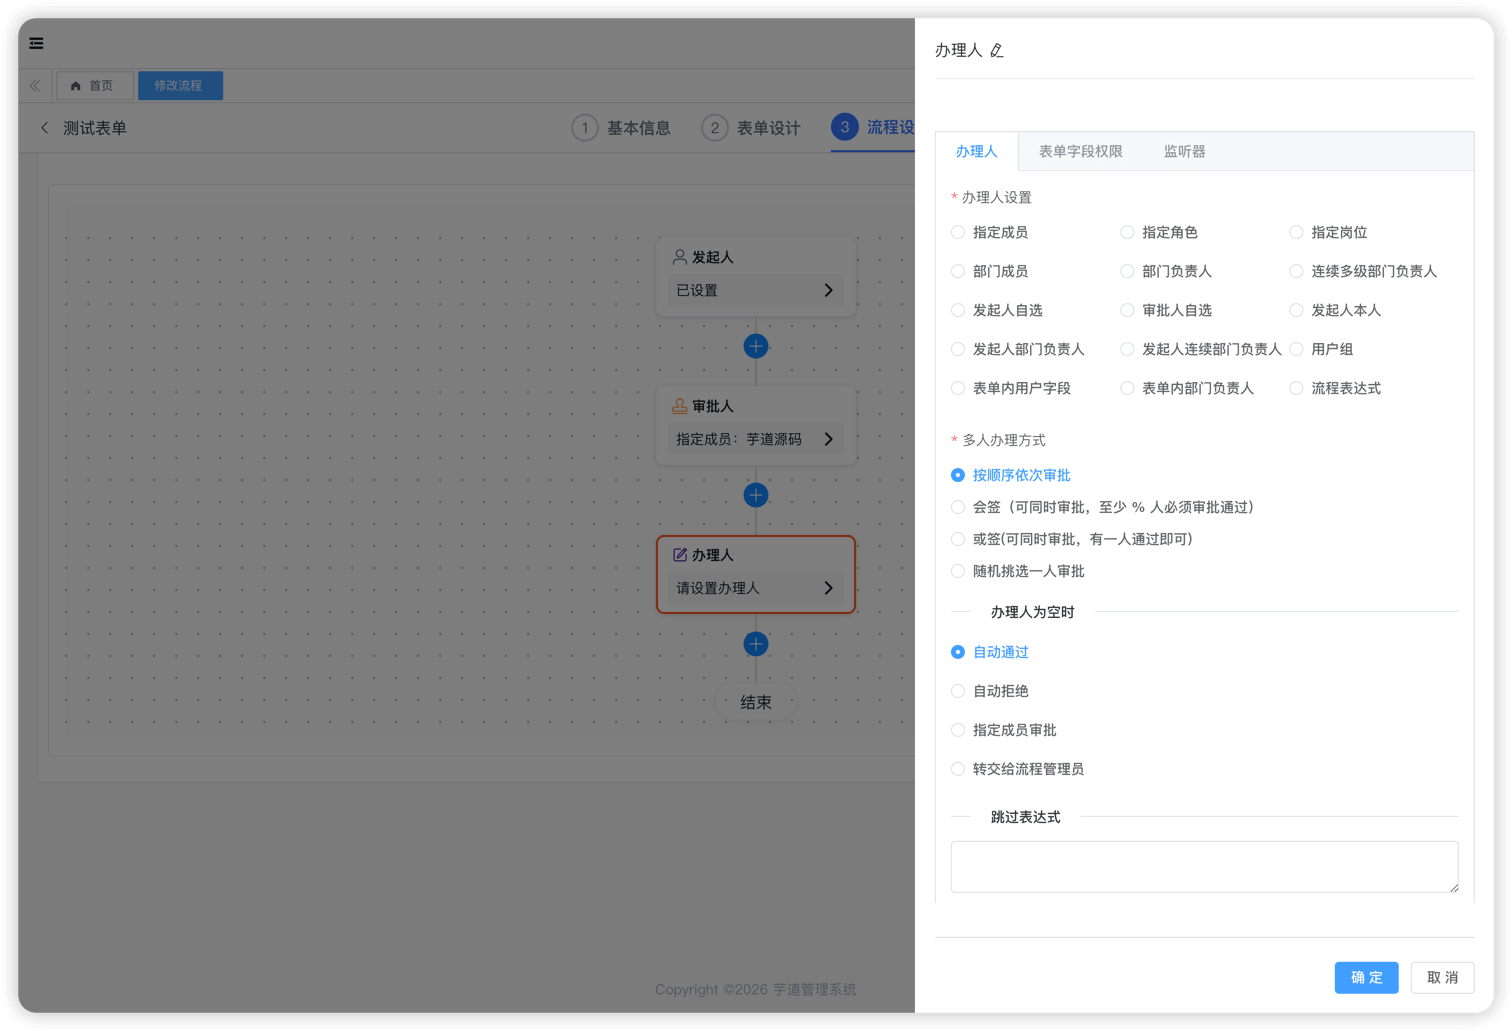The height and width of the screenshot is (1031, 1512).
Task: Click the 跳过表达式 text area
Action: 1203,866
